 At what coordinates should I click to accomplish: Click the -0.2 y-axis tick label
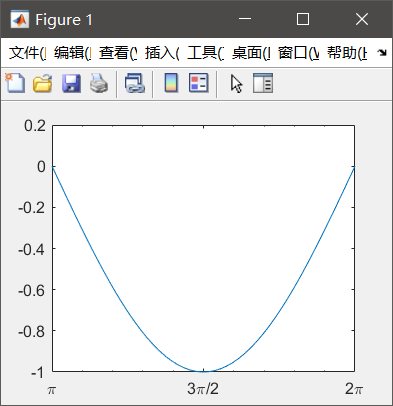pyautogui.click(x=32, y=208)
